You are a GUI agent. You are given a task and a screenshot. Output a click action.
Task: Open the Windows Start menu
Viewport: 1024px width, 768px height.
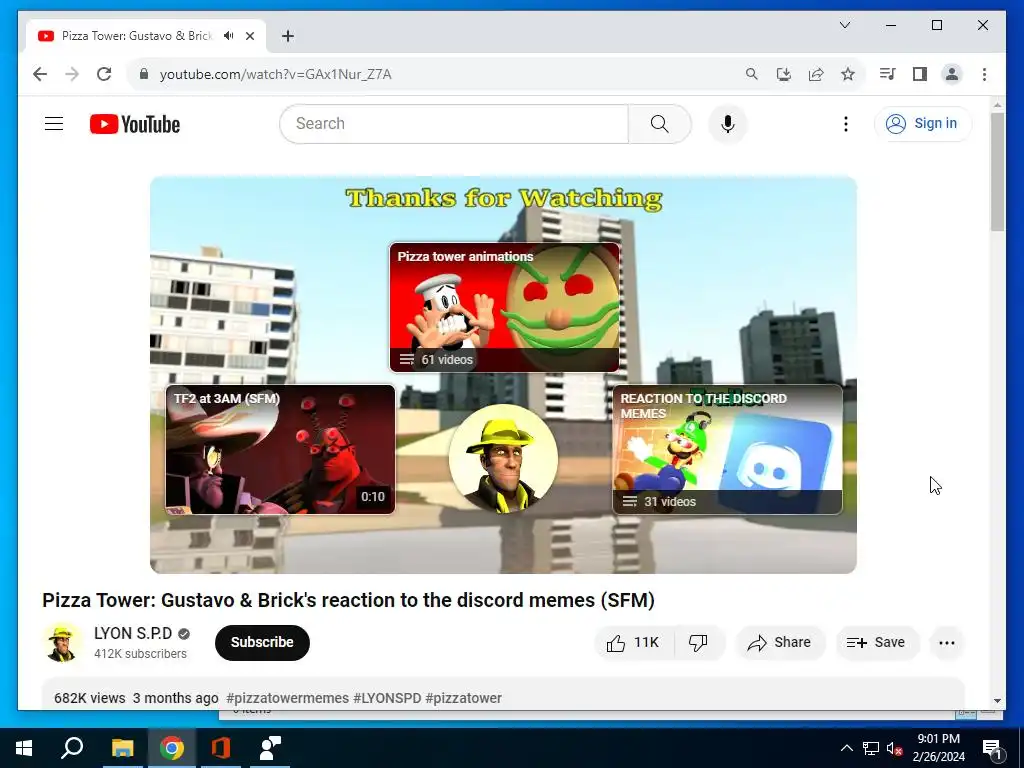(24, 748)
